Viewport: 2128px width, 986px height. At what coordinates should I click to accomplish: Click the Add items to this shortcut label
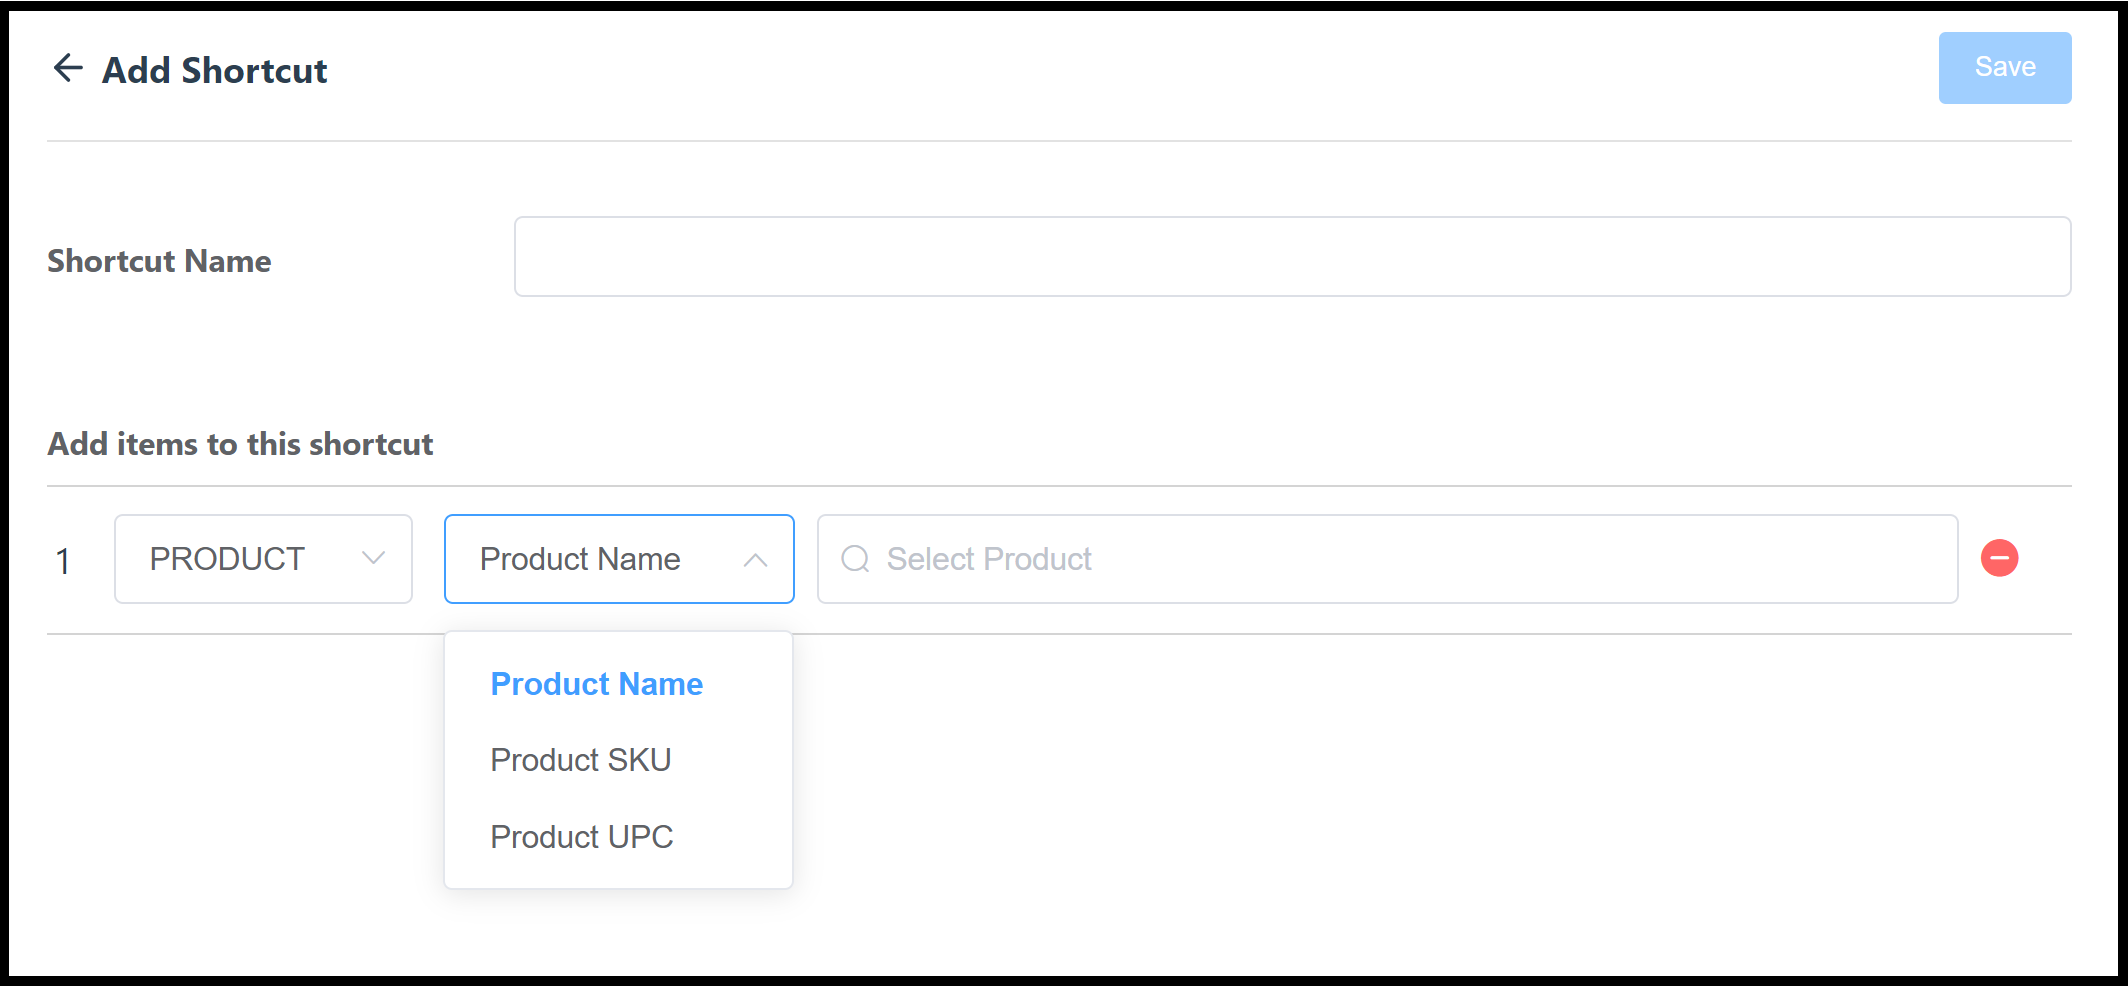click(x=239, y=444)
